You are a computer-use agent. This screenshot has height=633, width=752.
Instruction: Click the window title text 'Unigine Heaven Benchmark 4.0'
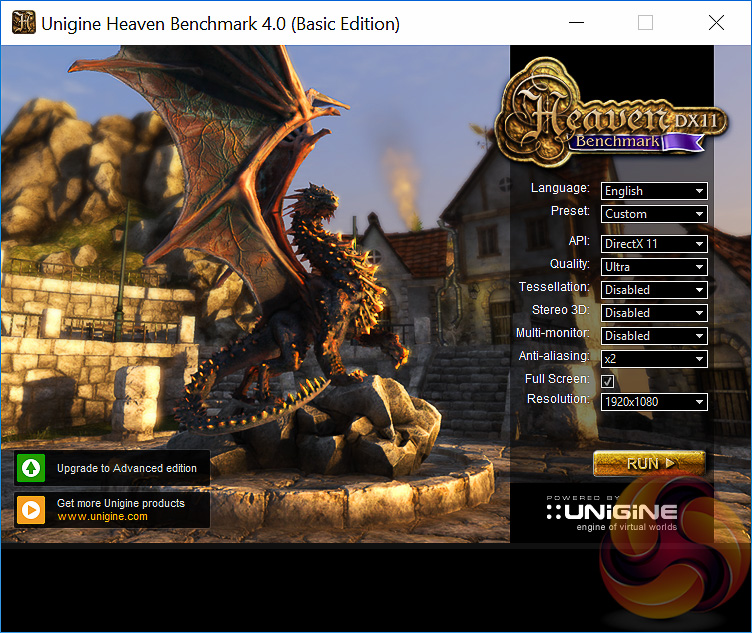pyautogui.click(x=164, y=23)
